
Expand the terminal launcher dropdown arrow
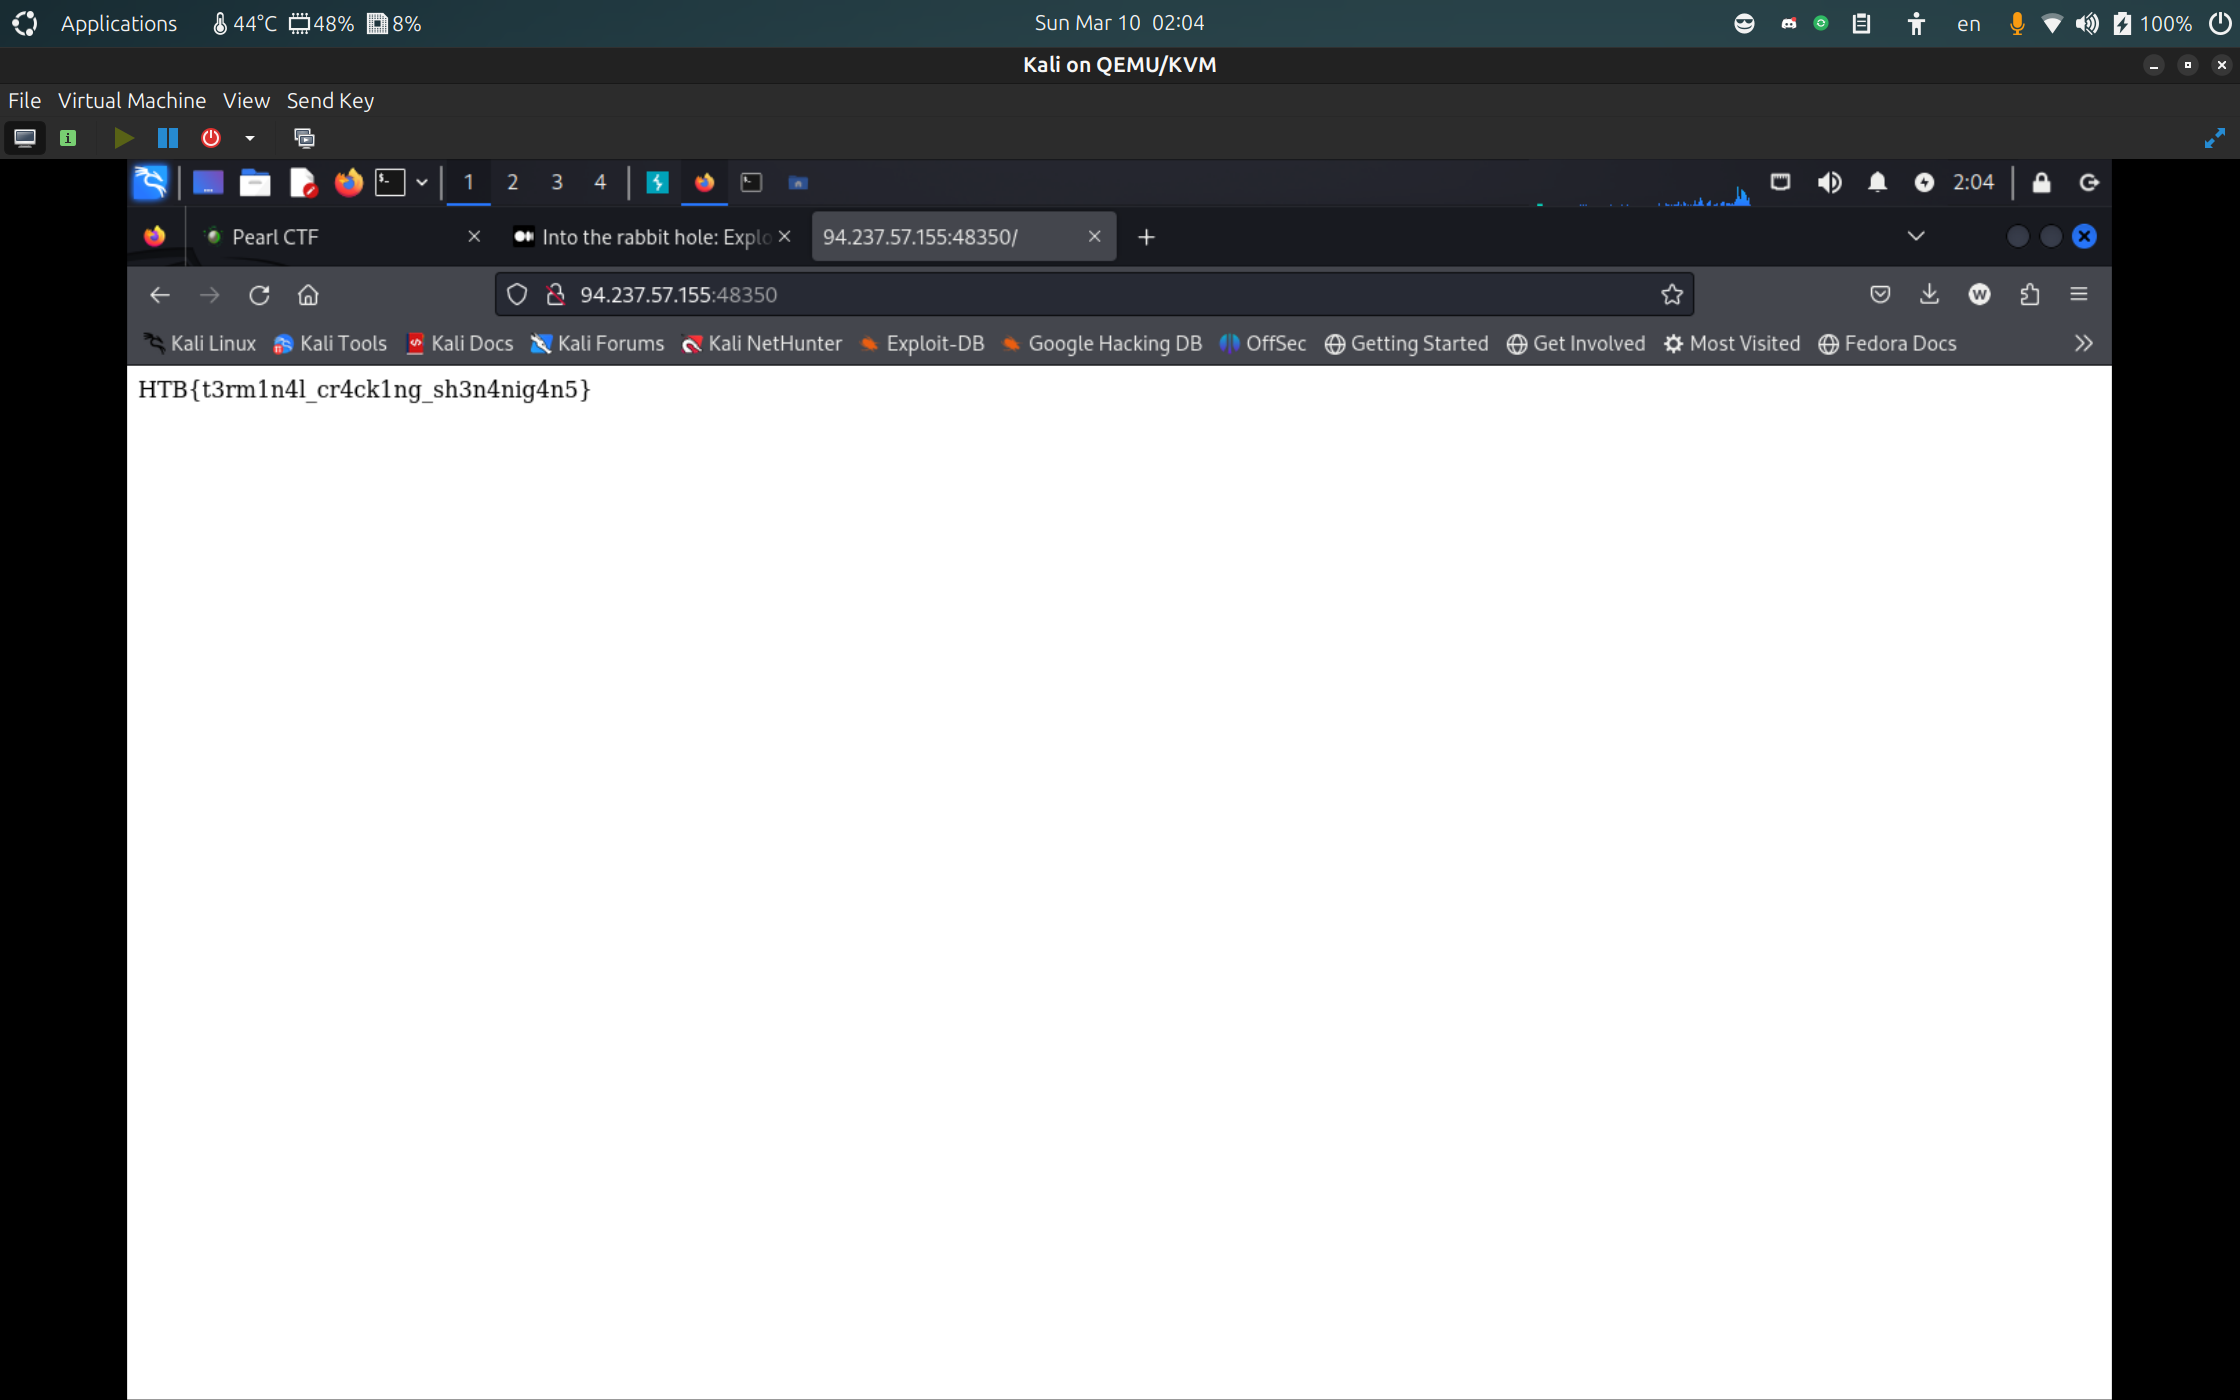[422, 183]
